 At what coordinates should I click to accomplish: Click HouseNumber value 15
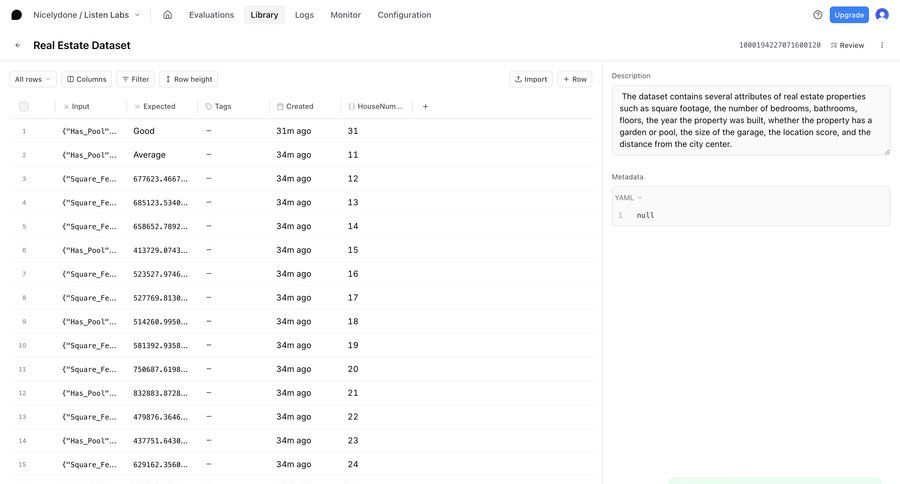pos(353,250)
